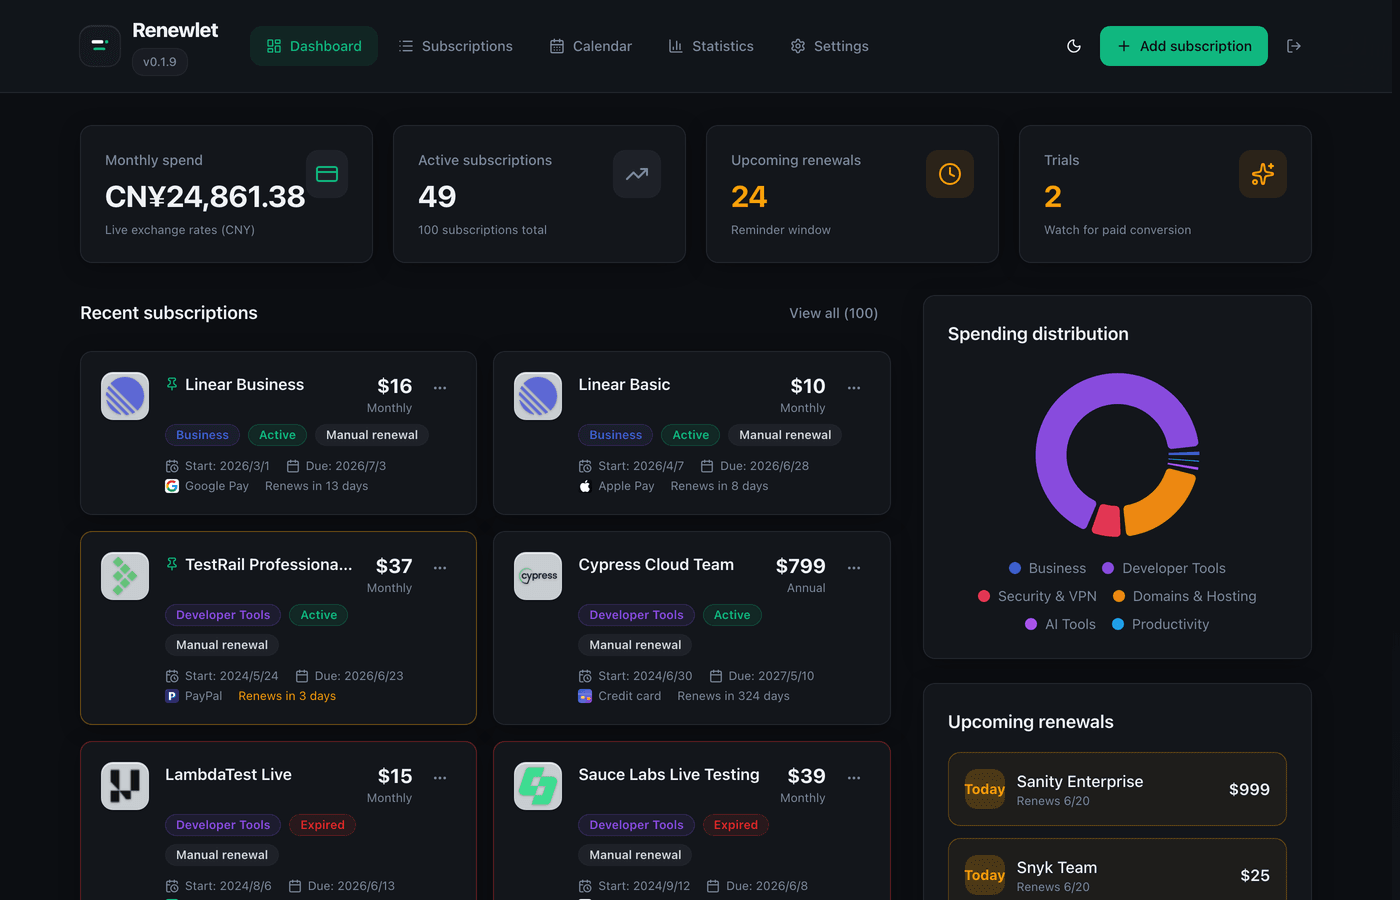The height and width of the screenshot is (900, 1400).
Task: Go to the Calendar tab
Action: pos(591,46)
